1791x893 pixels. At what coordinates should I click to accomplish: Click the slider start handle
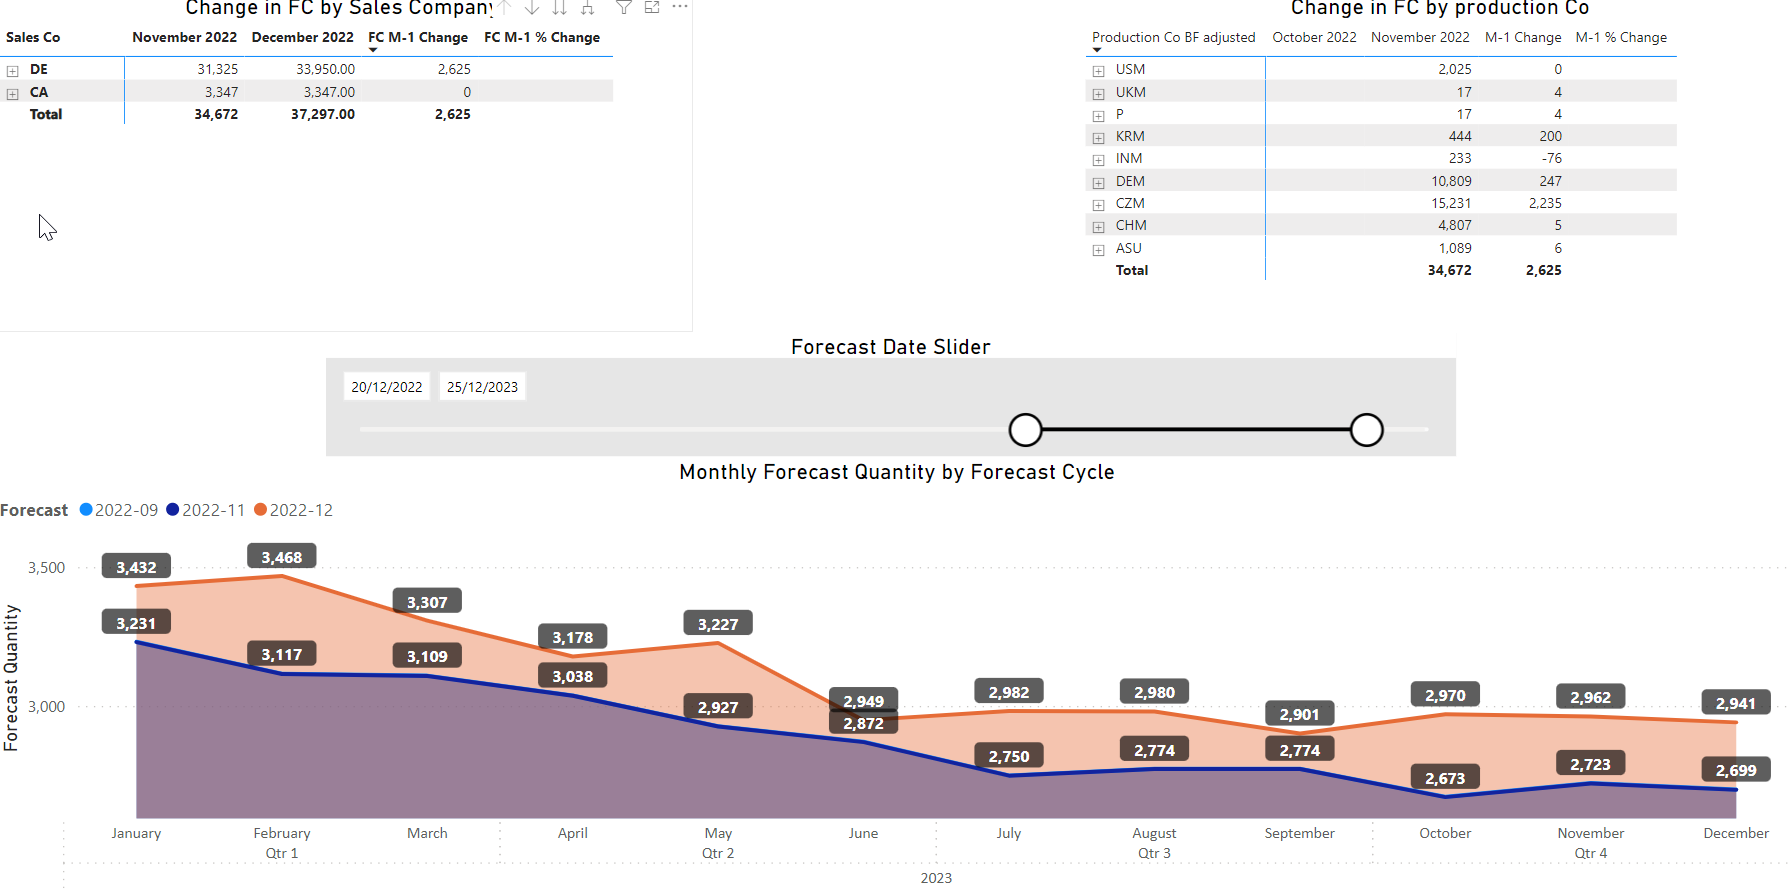pyautogui.click(x=1025, y=430)
